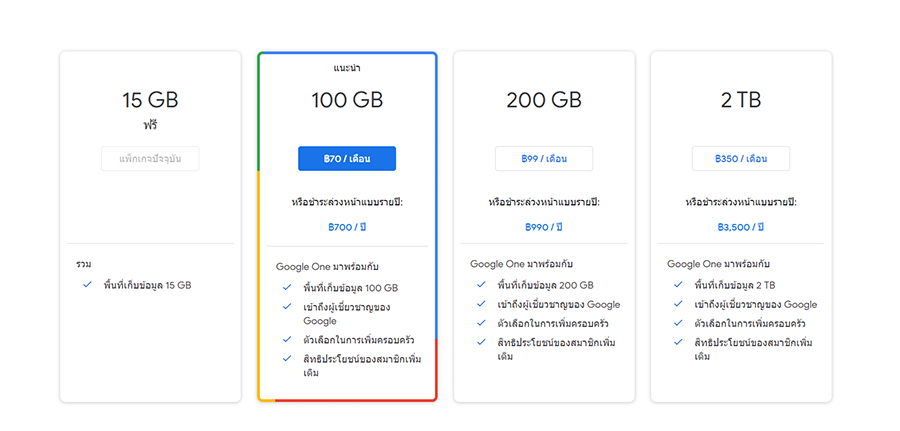Click checkmark beside พื้นที่เก็บข้อมูล 100 GB
Viewport: 900px width, 431px height.
click(287, 287)
